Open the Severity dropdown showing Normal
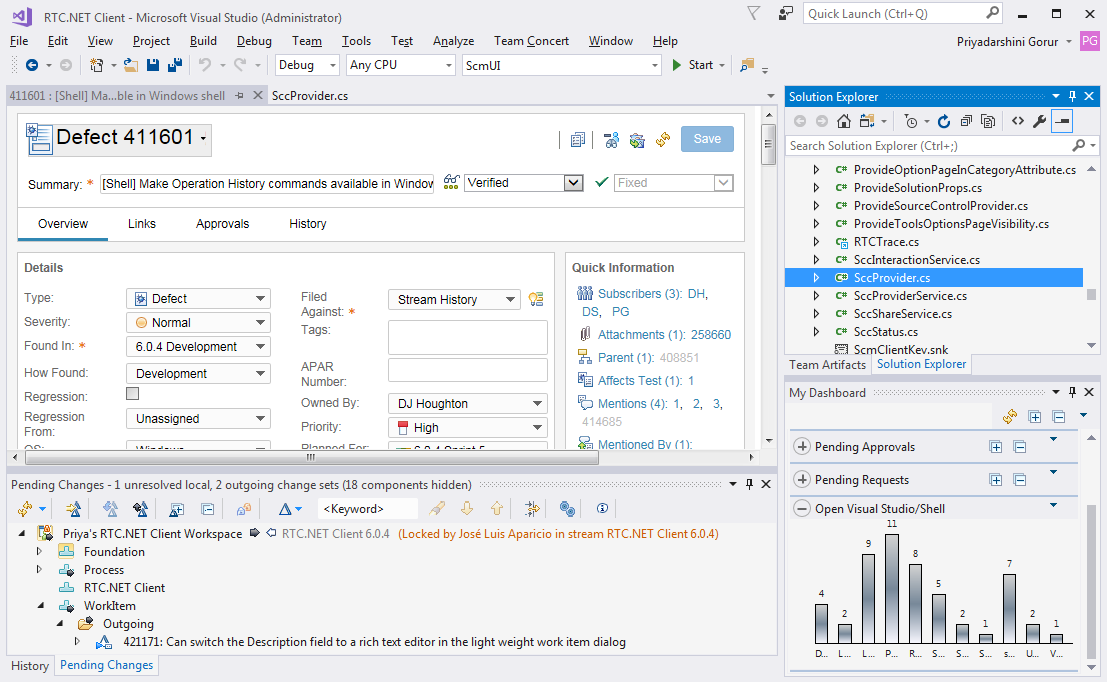The width and height of the screenshot is (1107, 682). point(198,323)
